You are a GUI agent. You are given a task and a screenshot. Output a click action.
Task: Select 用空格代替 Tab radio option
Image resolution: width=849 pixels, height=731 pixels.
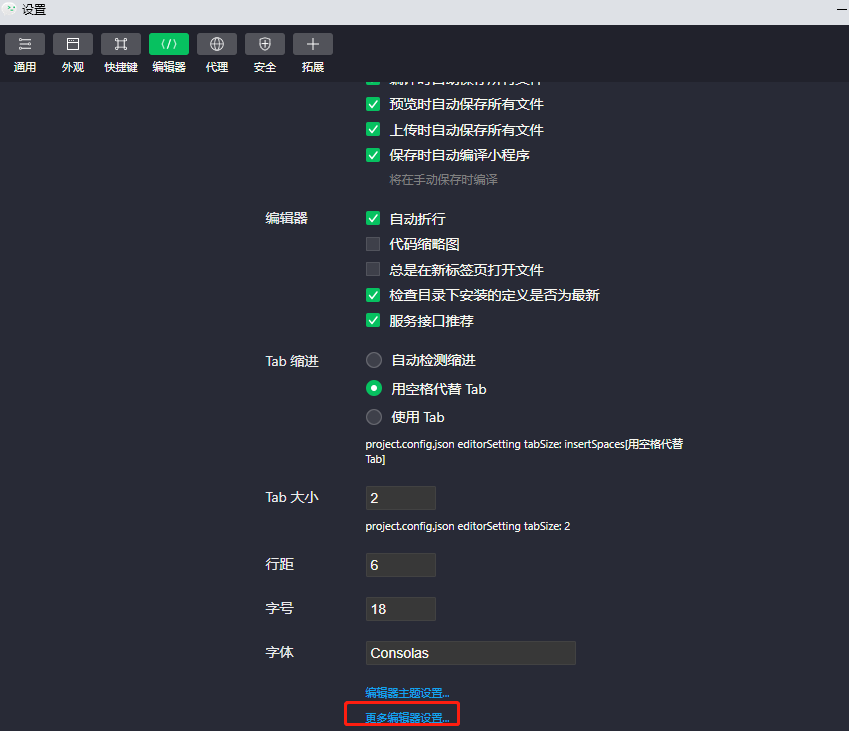374,388
